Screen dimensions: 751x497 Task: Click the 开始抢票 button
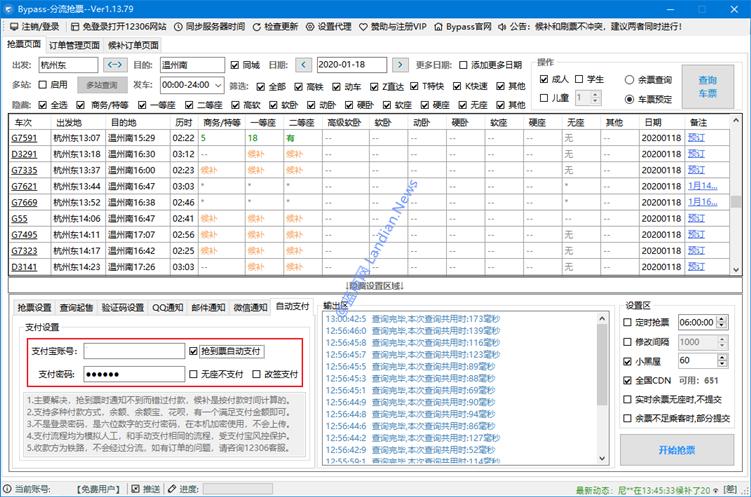point(677,450)
